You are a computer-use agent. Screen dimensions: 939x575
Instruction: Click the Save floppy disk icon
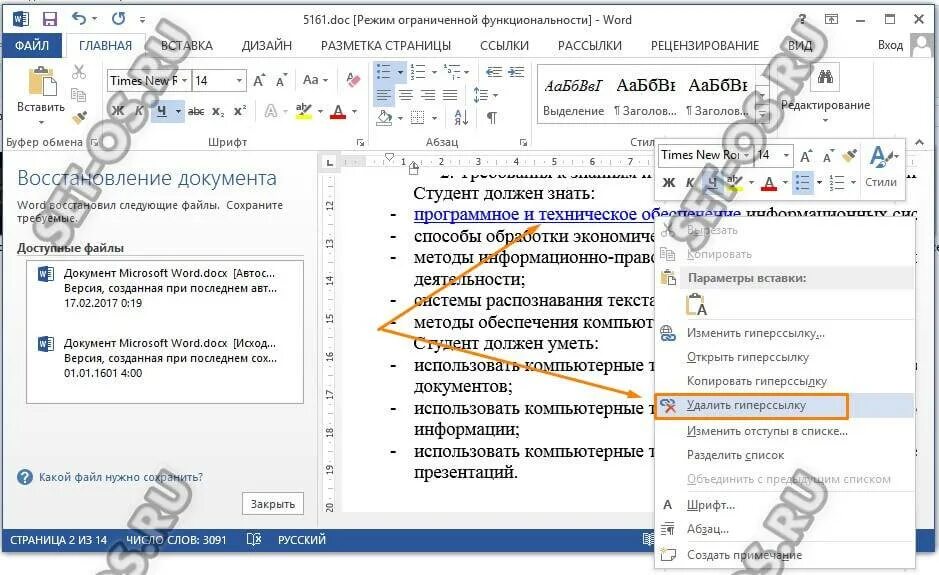tap(50, 19)
